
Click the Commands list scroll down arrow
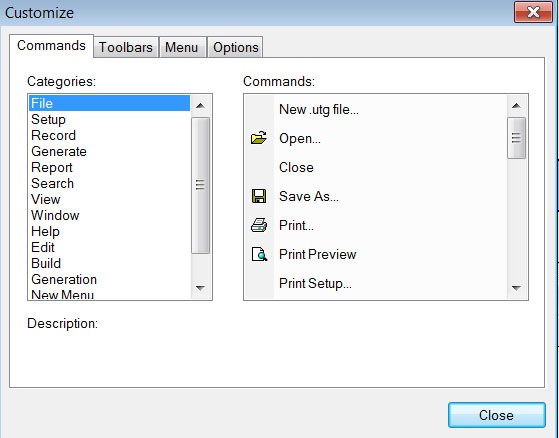516,288
